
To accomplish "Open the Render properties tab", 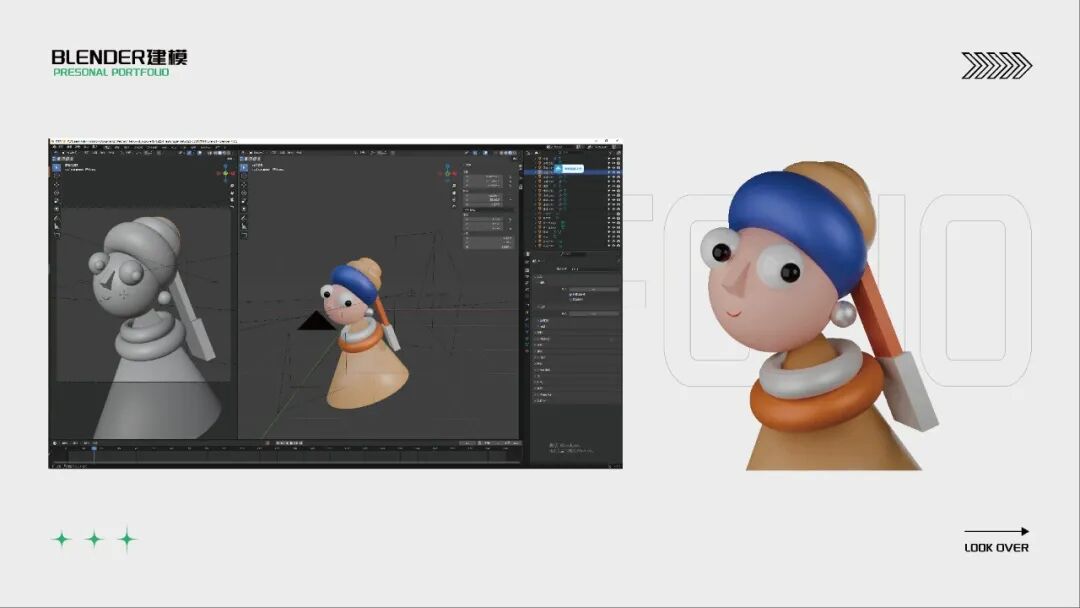I will point(528,270).
